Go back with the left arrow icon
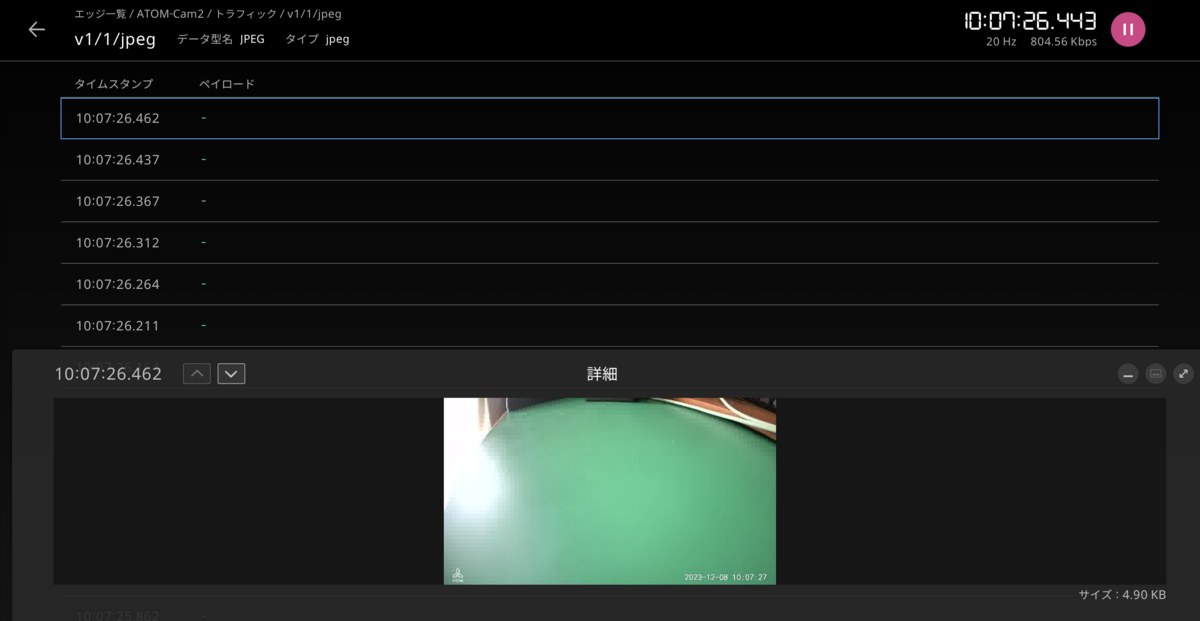This screenshot has height=621, width=1200. 37,30
